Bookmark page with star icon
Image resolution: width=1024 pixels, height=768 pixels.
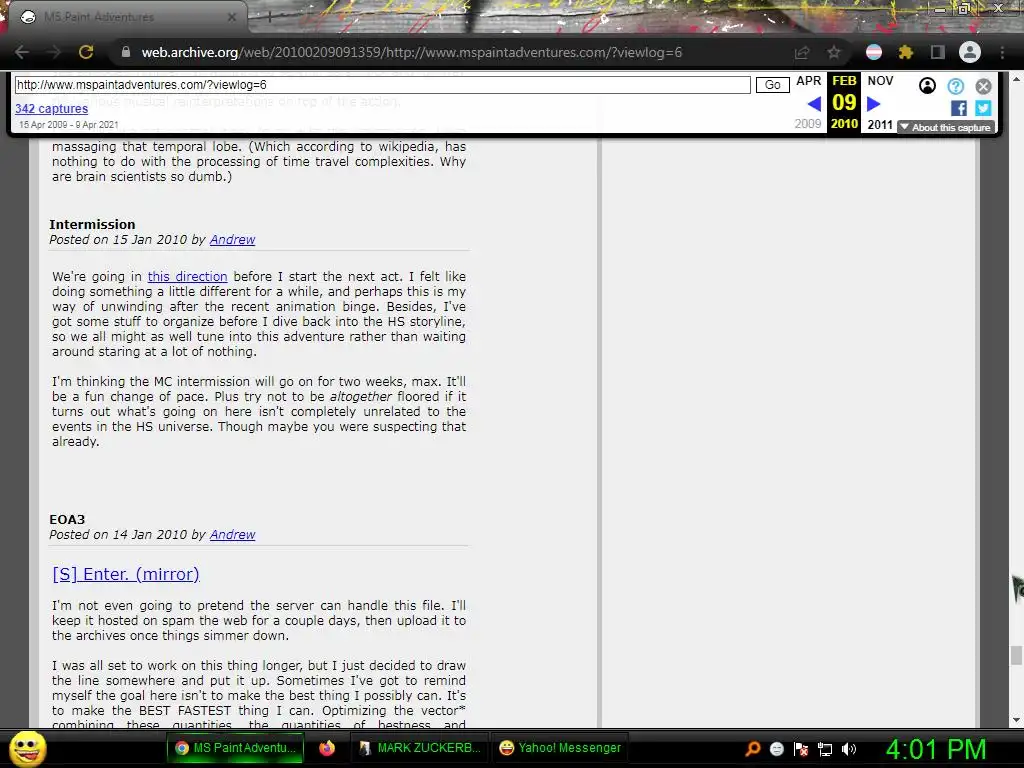tap(833, 52)
